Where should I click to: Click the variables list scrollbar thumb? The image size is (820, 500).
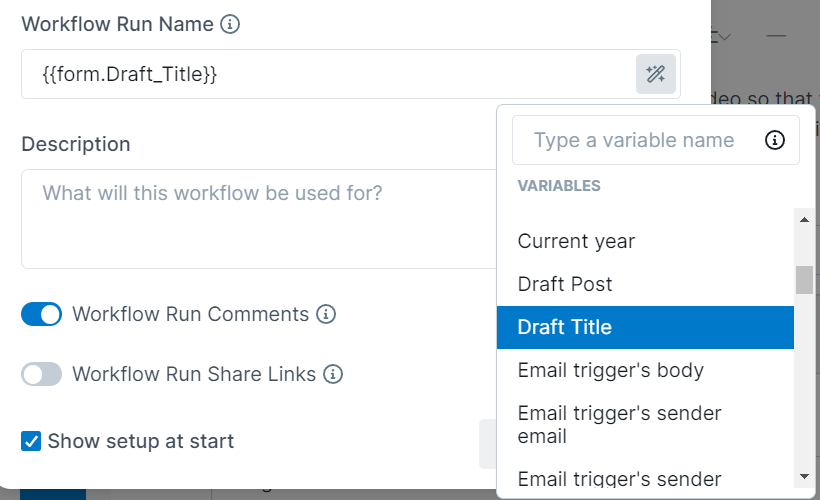(804, 280)
